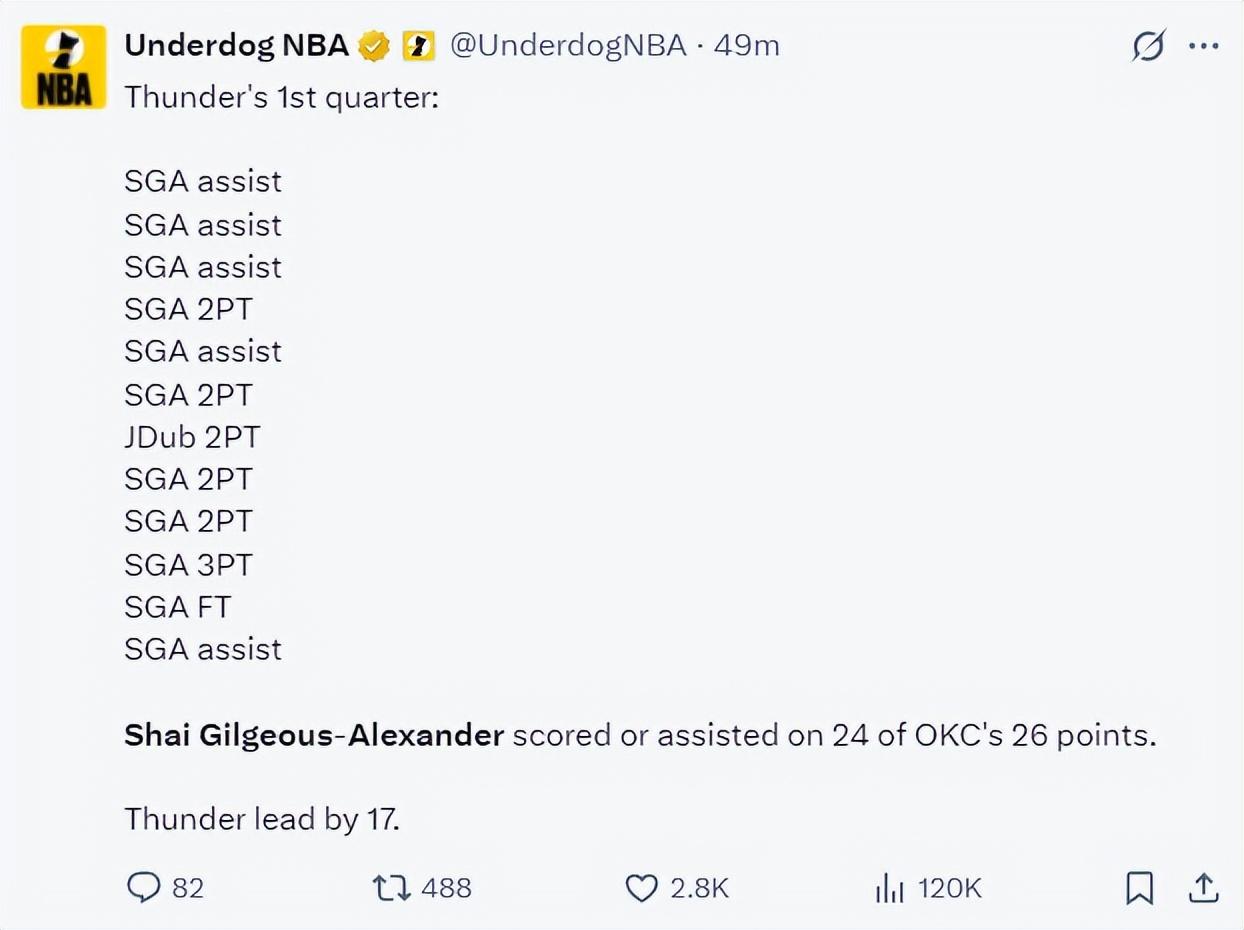The image size is (1244, 930).
Task: Click the "Thunder lead by 17." text
Action: click(x=262, y=820)
